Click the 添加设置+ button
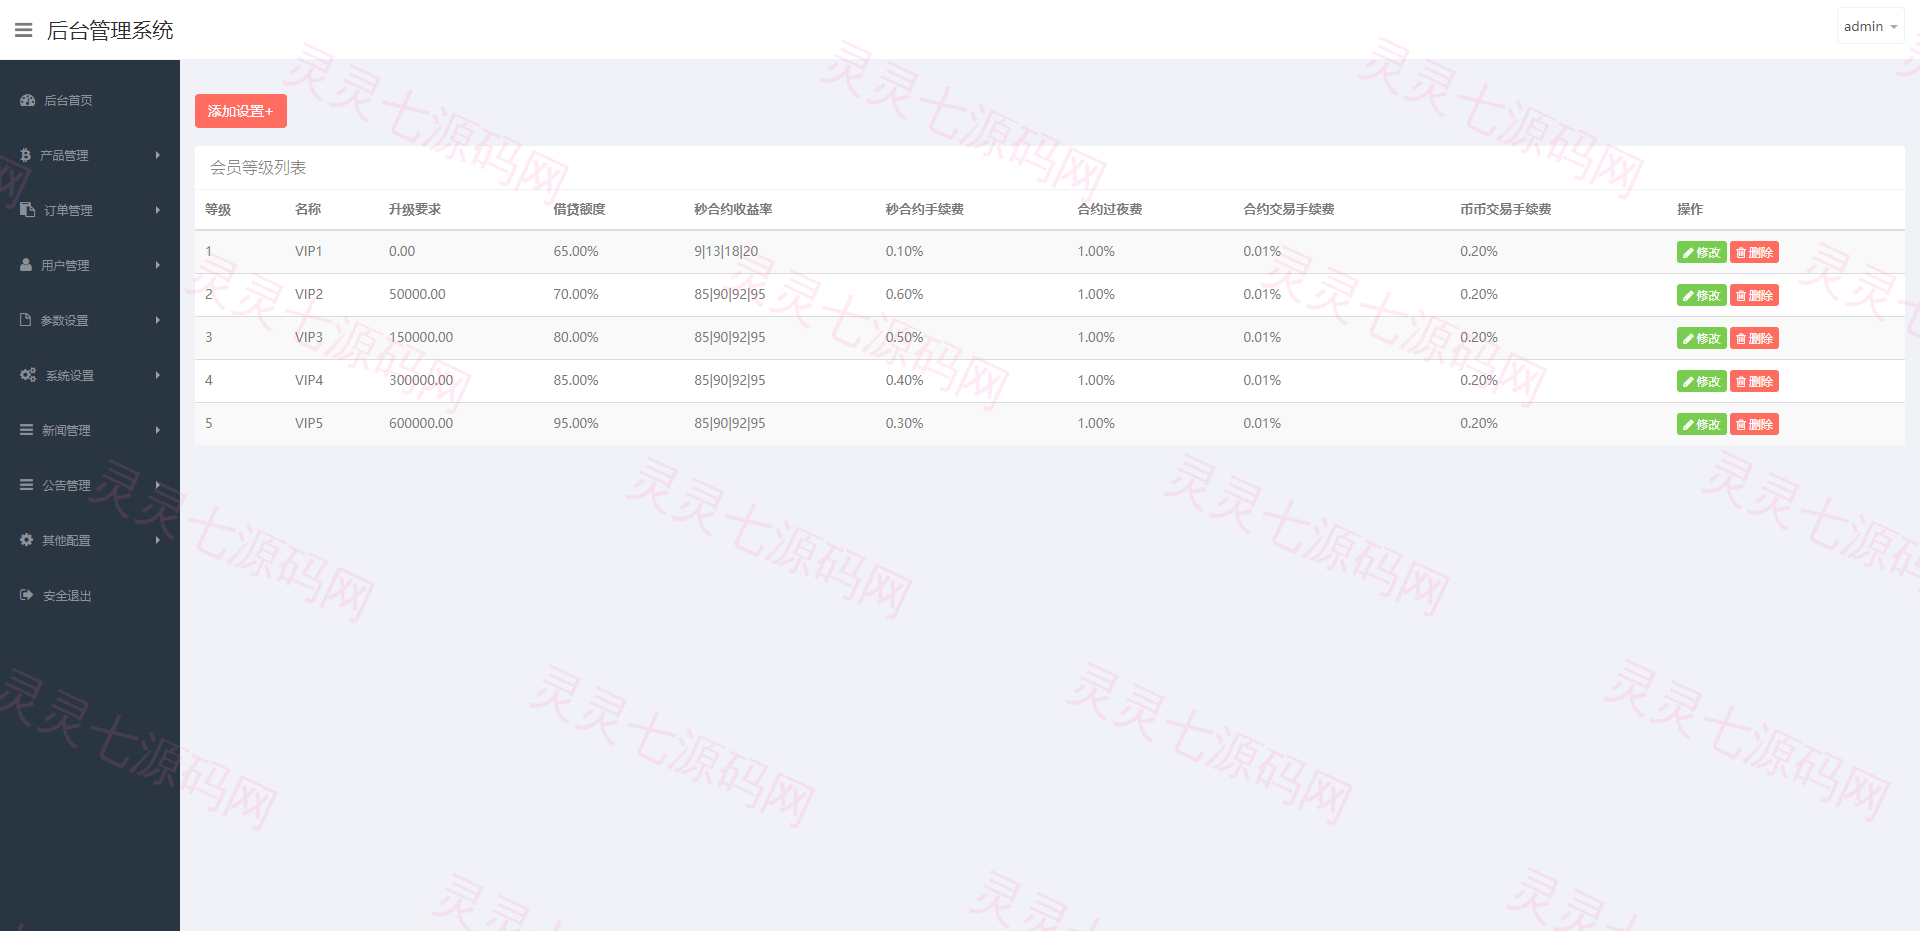Image resolution: width=1920 pixels, height=931 pixels. click(241, 111)
